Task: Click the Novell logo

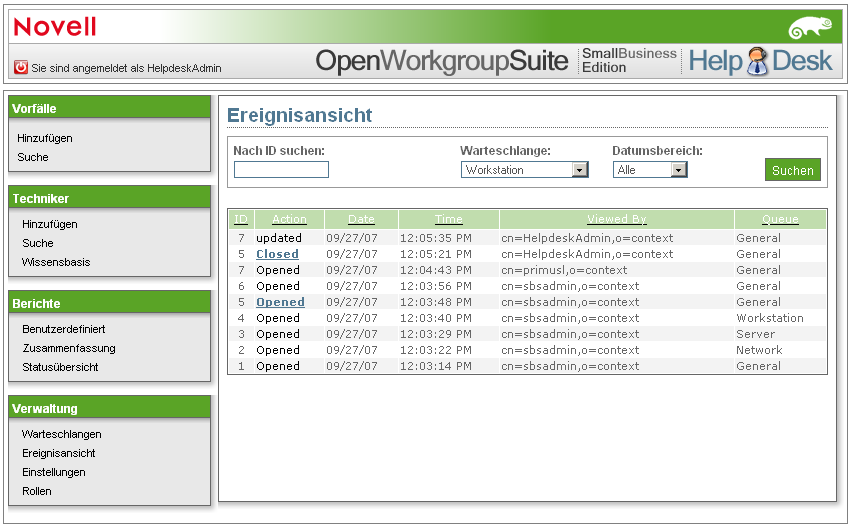Action: click(55, 27)
